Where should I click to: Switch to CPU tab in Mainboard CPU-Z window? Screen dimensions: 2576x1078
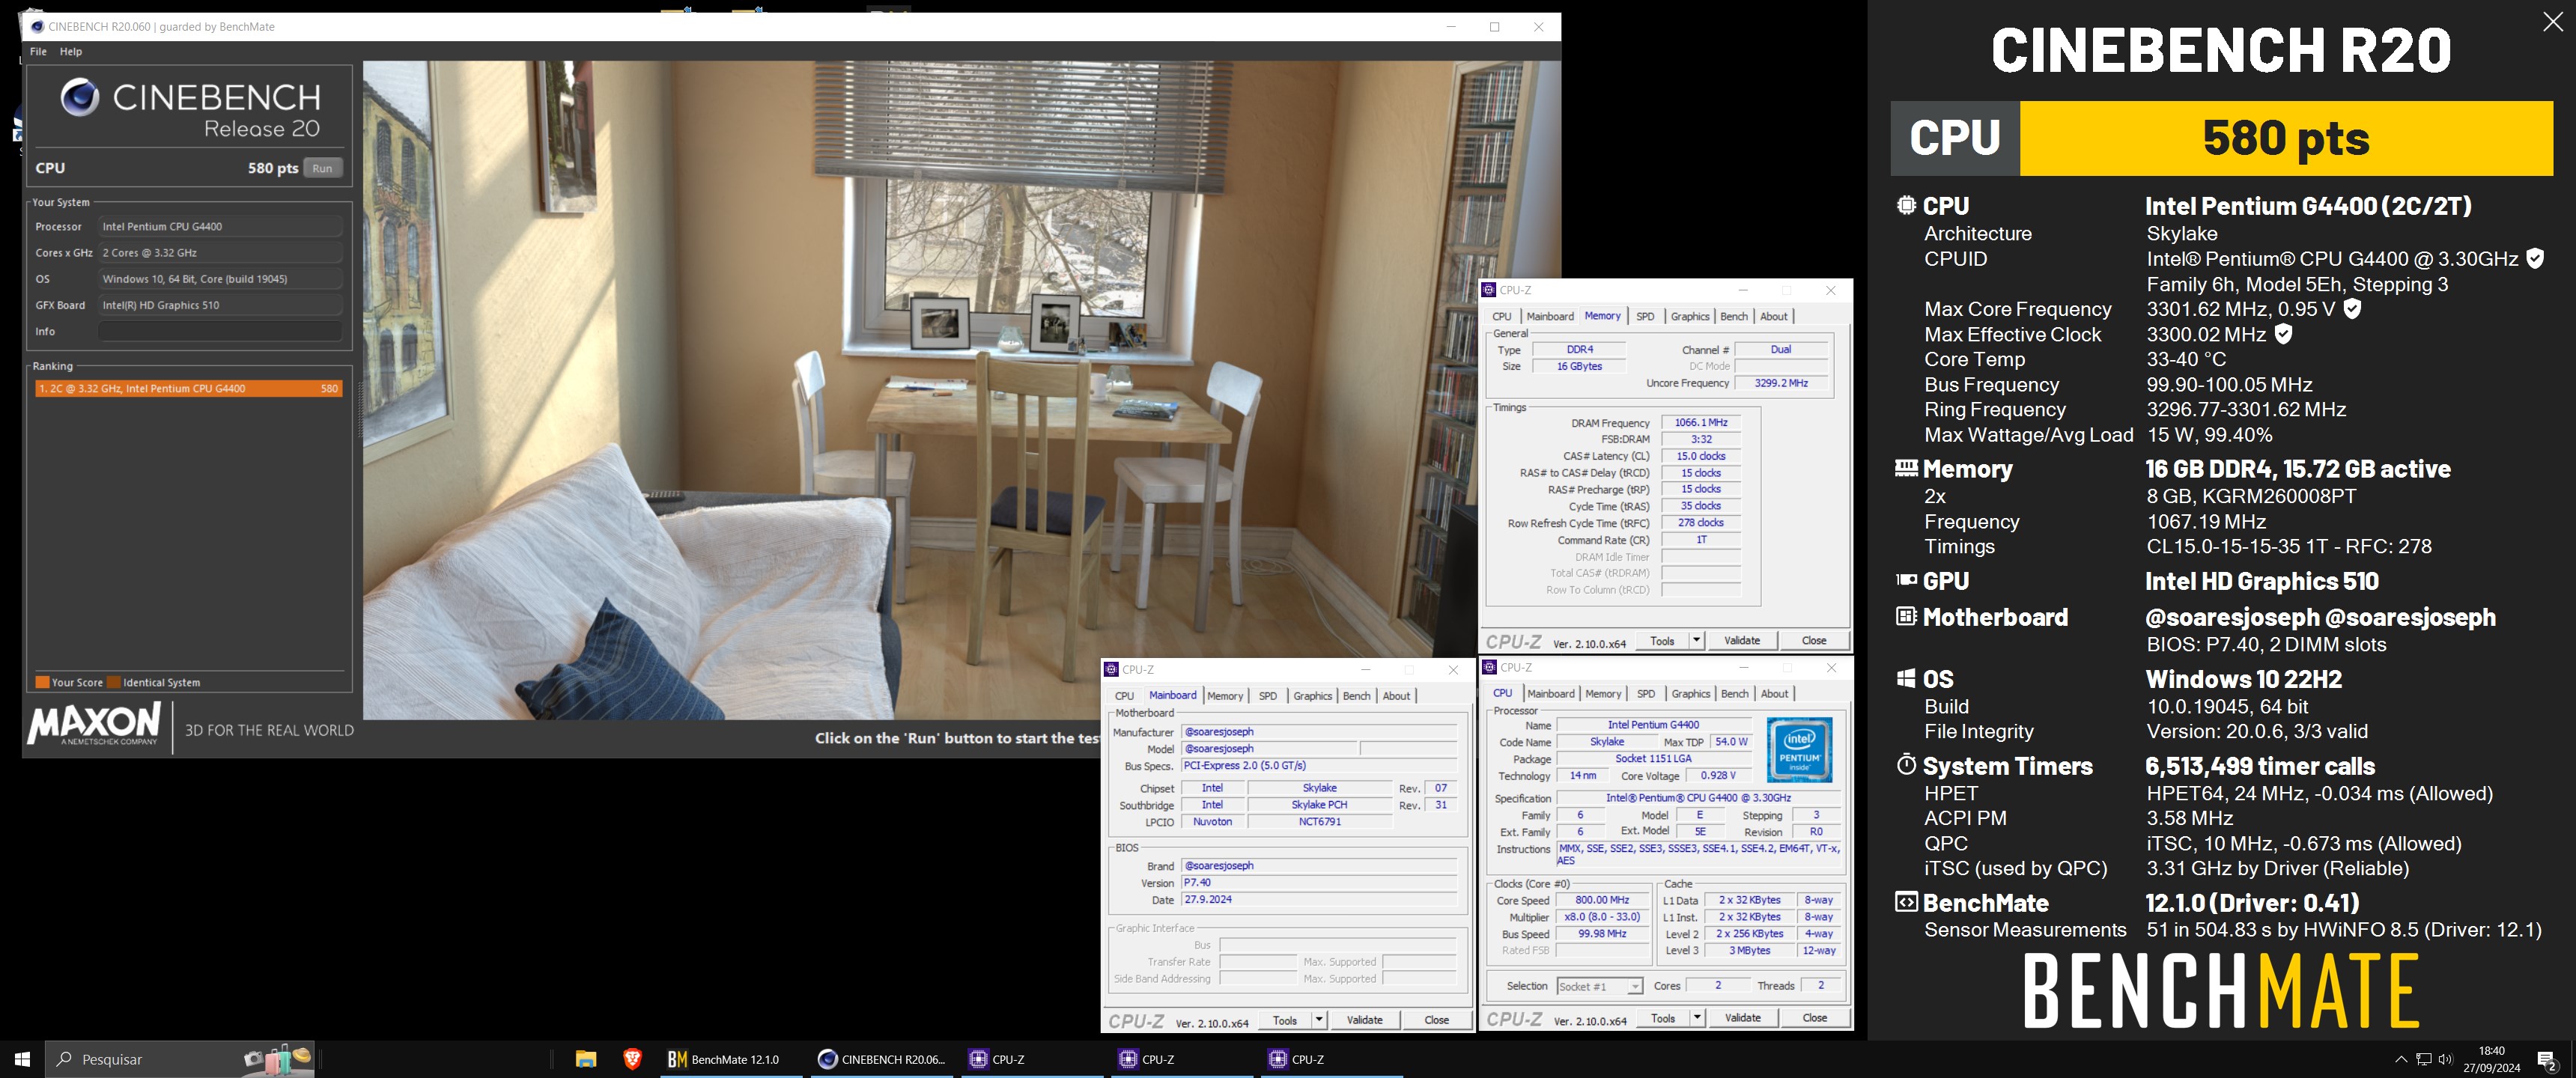pos(1124,696)
